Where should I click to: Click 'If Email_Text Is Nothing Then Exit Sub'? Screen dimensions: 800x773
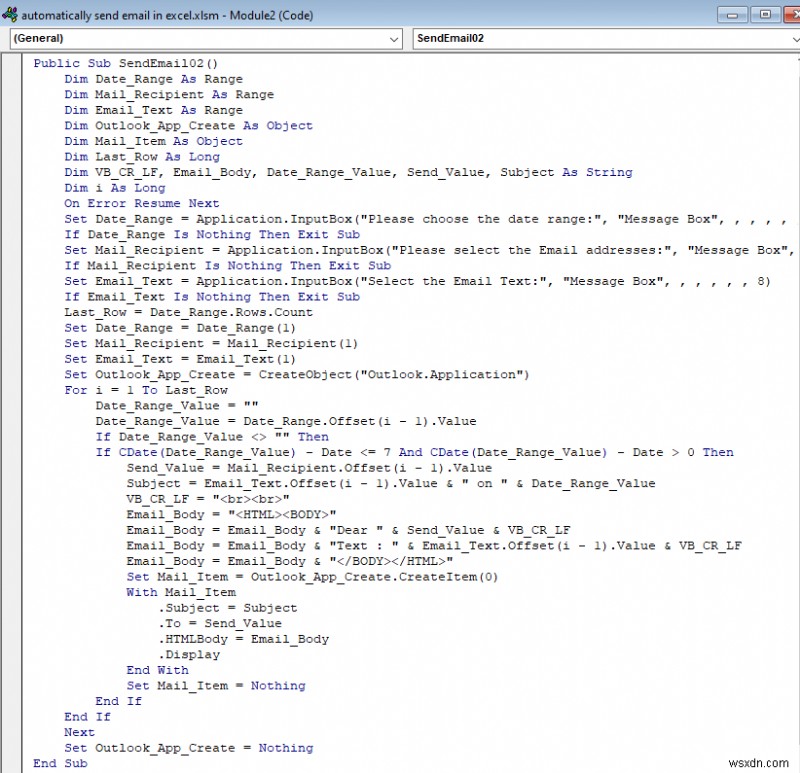pyautogui.click(x=212, y=296)
